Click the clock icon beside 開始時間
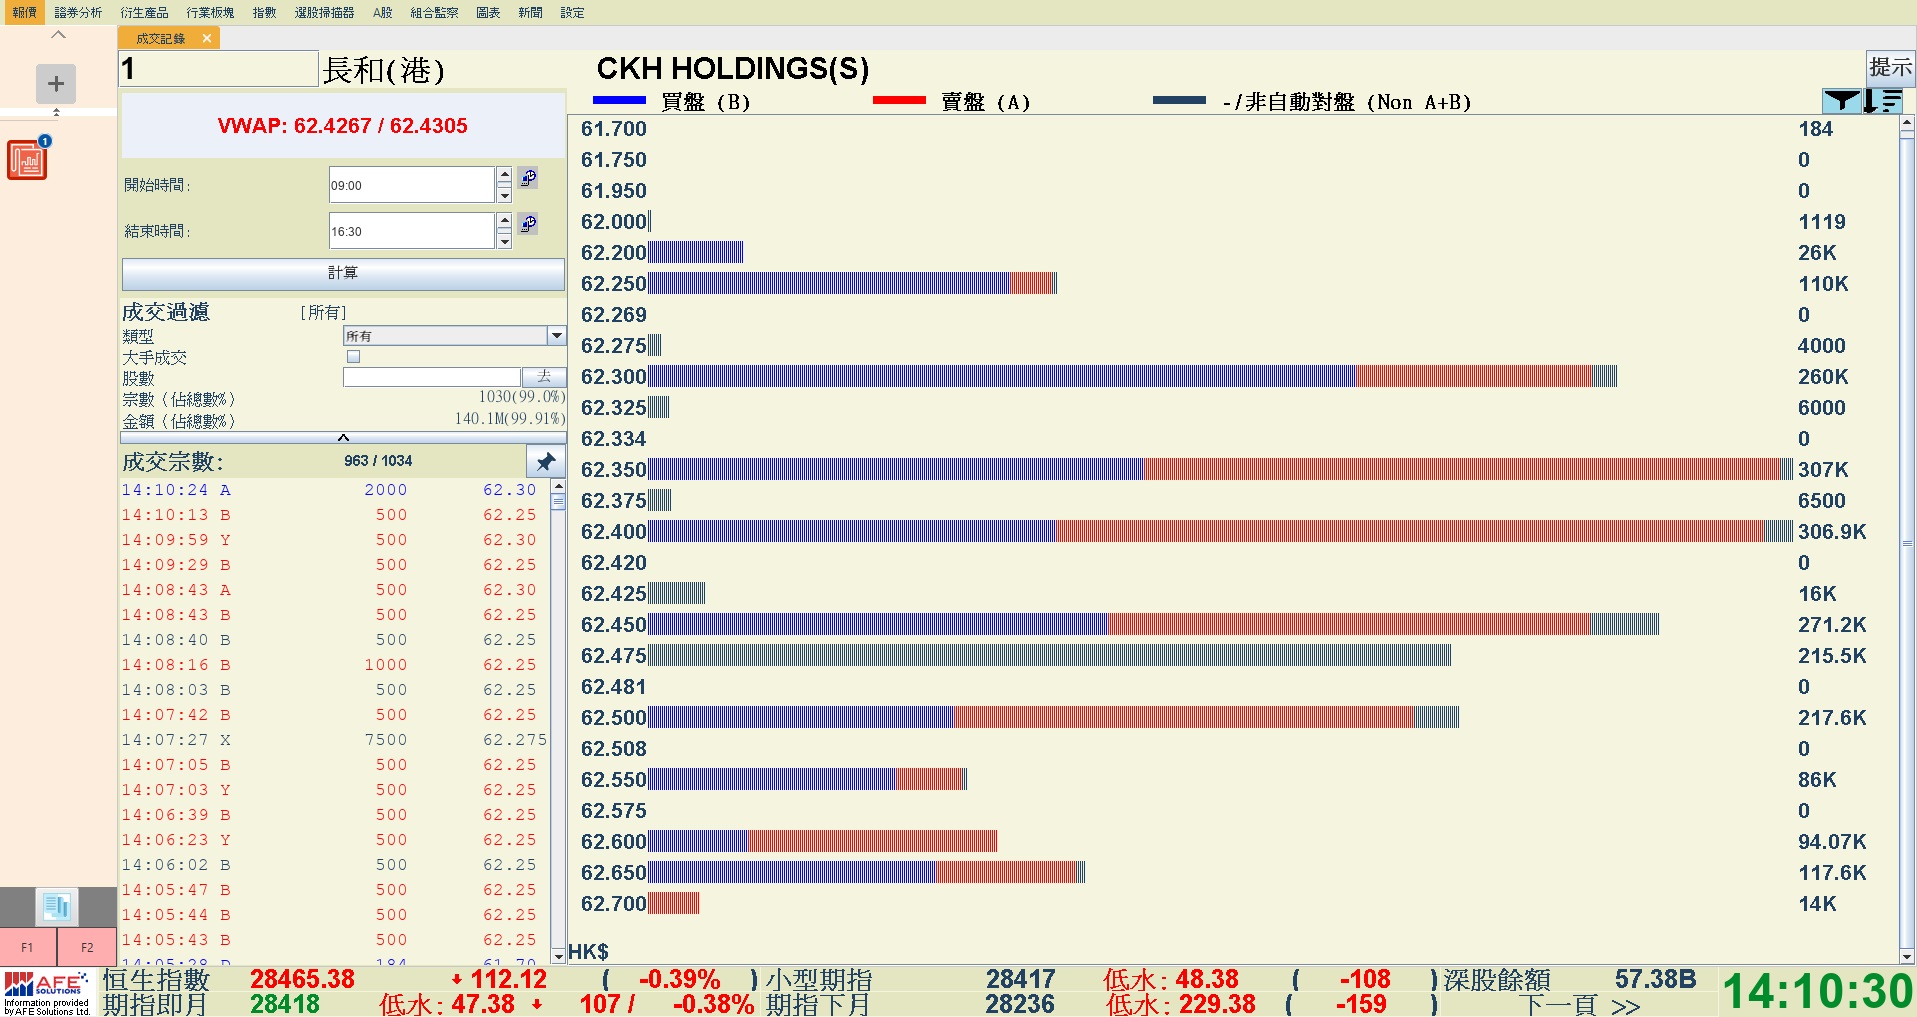Image resolution: width=1917 pixels, height=1017 pixels. click(x=528, y=178)
